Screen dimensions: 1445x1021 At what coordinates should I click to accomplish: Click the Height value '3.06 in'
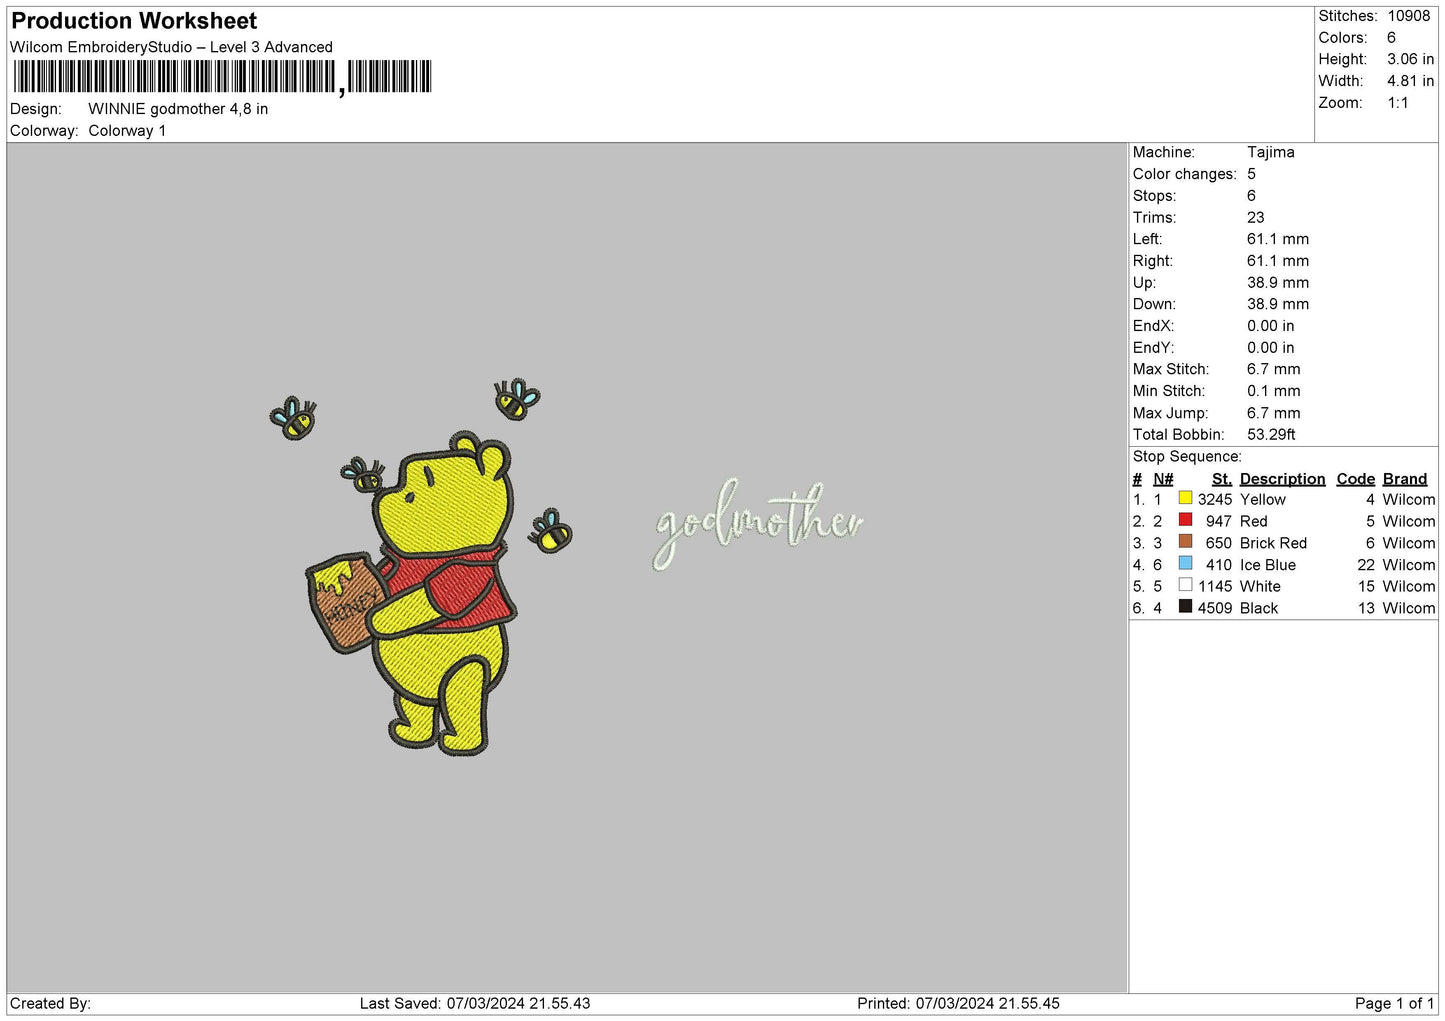coord(1410,59)
